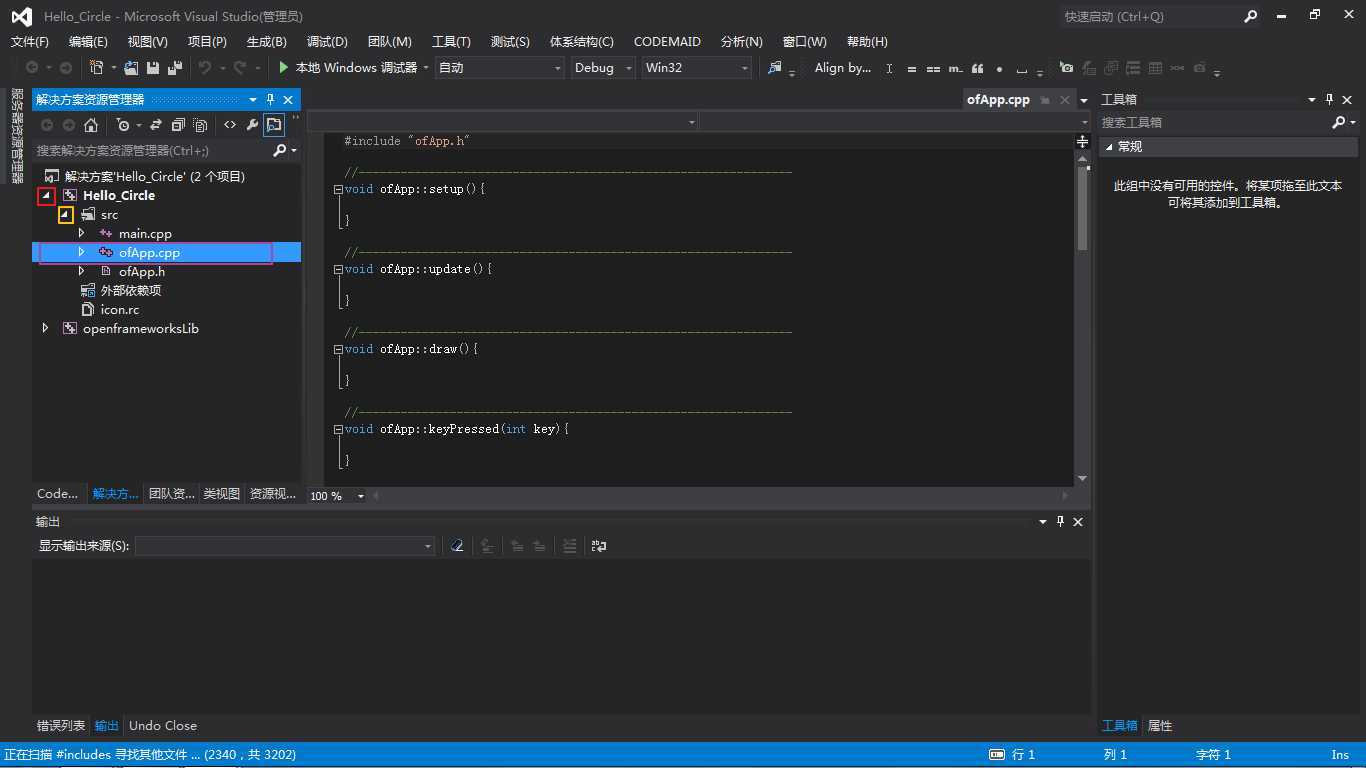The image size is (1366, 768).
Task: Pin the Solution Explorer panel
Action: click(x=270, y=100)
